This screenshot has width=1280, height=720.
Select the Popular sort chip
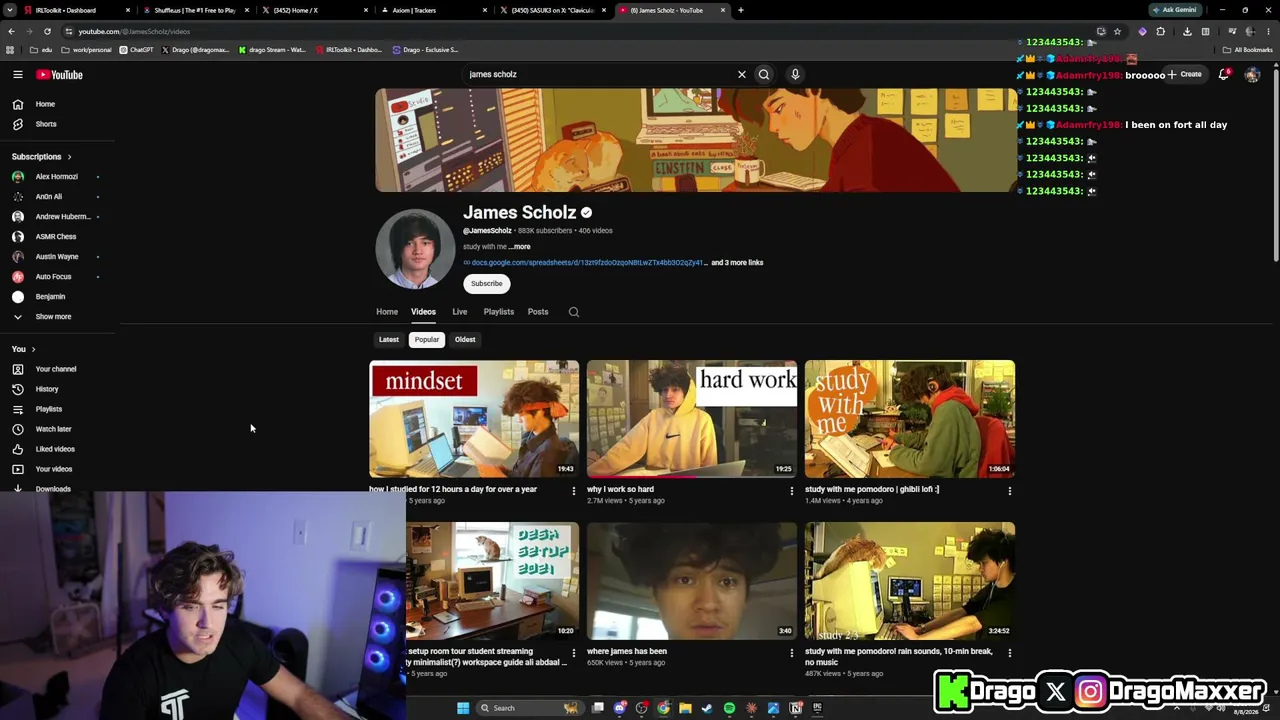pyautogui.click(x=427, y=340)
